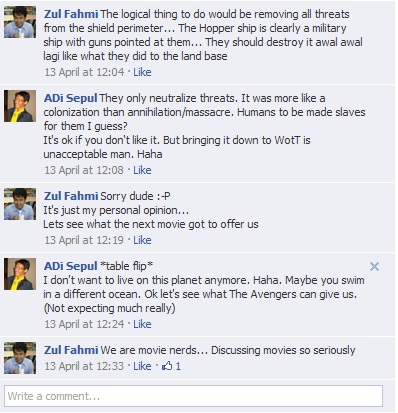Open Zul Fahmi's name on the Sorry dude comment
The width and height of the screenshot is (398, 413).
click(71, 196)
